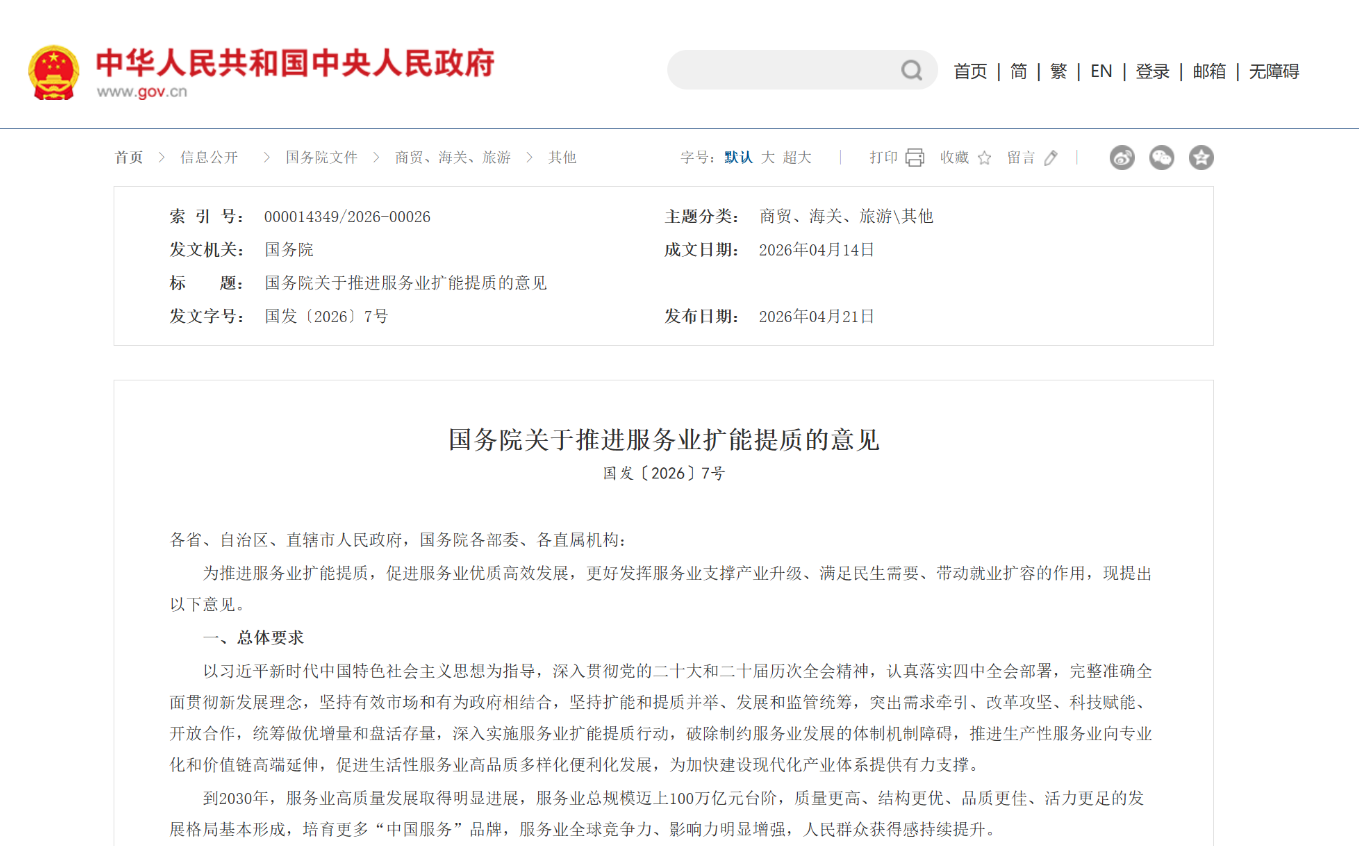Open the 国务院文件 breadcrumb link
Screen dimensions: 1359x846
tap(321, 157)
